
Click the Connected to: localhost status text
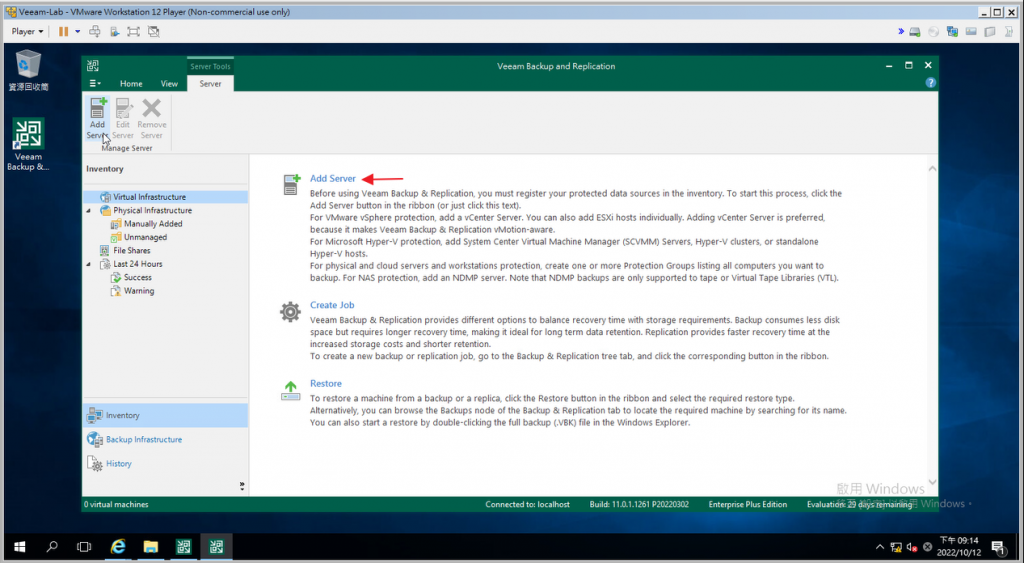[x=527, y=504]
